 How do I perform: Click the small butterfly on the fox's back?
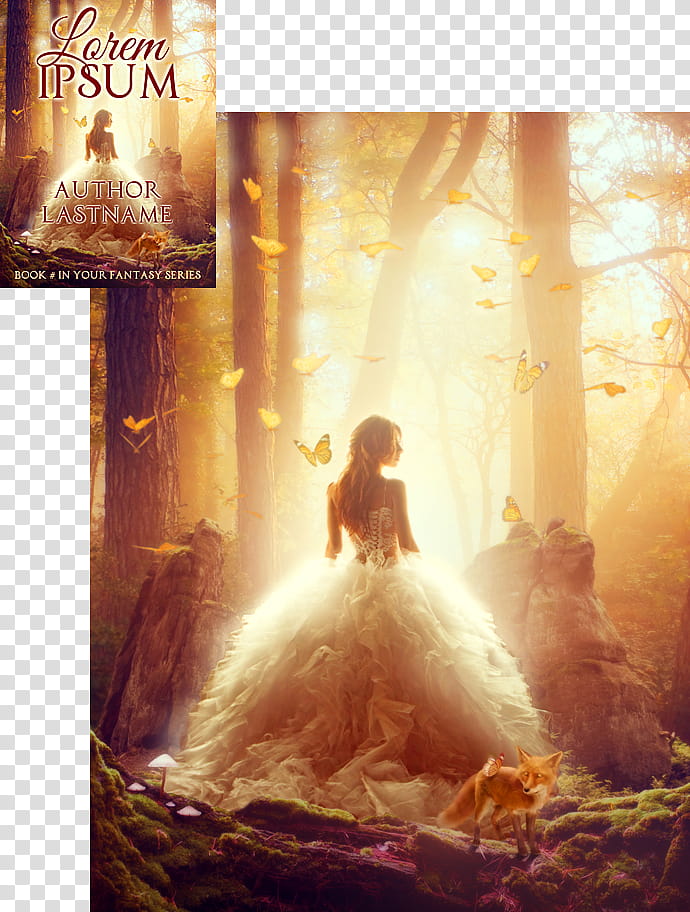[x=492, y=765]
